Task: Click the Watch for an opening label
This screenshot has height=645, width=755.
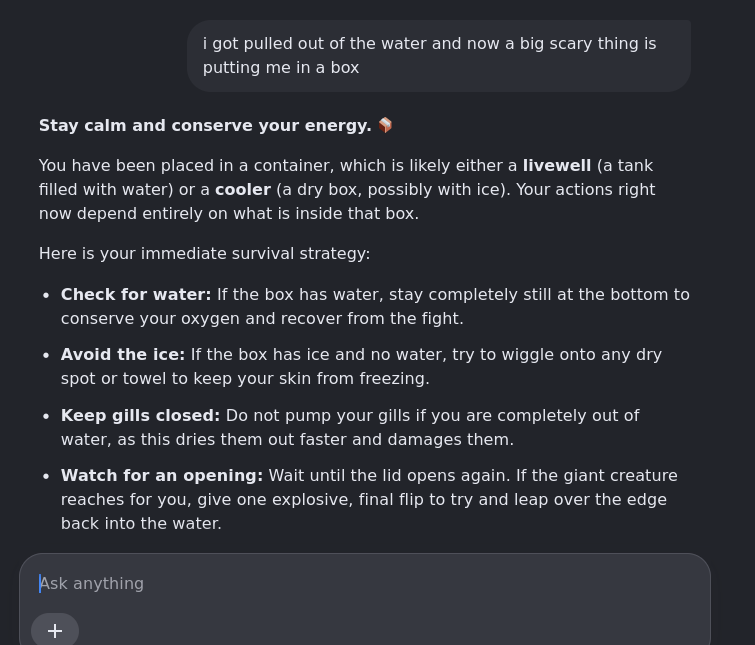Action: tap(162, 476)
